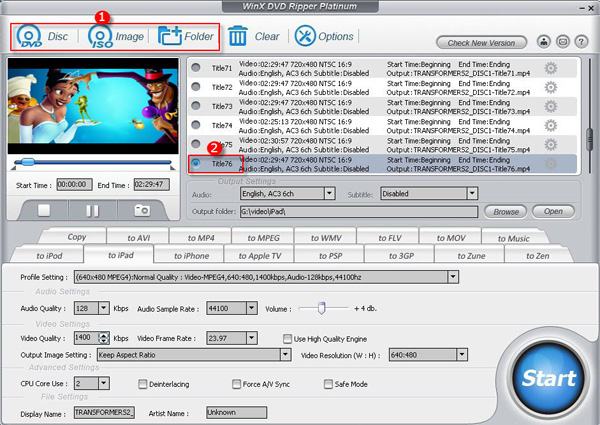Screen dimensions: 600x425
Task: Click the Volume slider handle
Action: coord(321,308)
